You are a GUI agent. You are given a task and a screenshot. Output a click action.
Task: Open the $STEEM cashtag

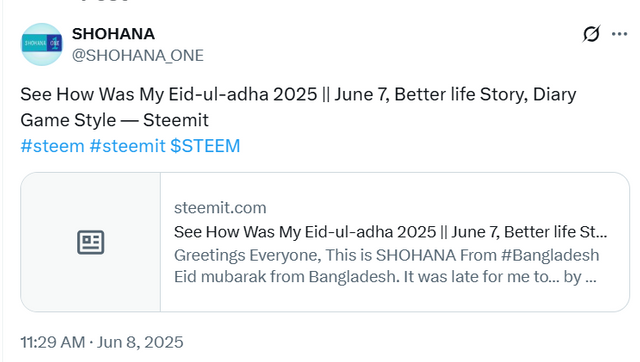coord(205,146)
